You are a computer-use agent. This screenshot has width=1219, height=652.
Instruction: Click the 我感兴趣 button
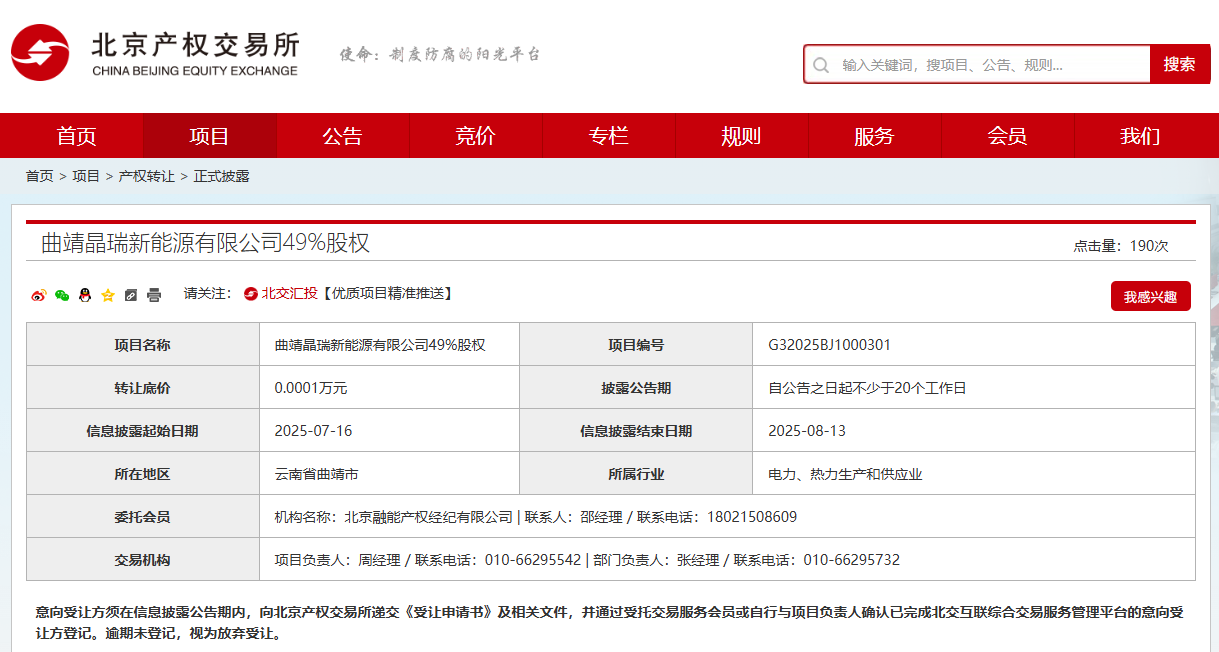[x=1150, y=297]
